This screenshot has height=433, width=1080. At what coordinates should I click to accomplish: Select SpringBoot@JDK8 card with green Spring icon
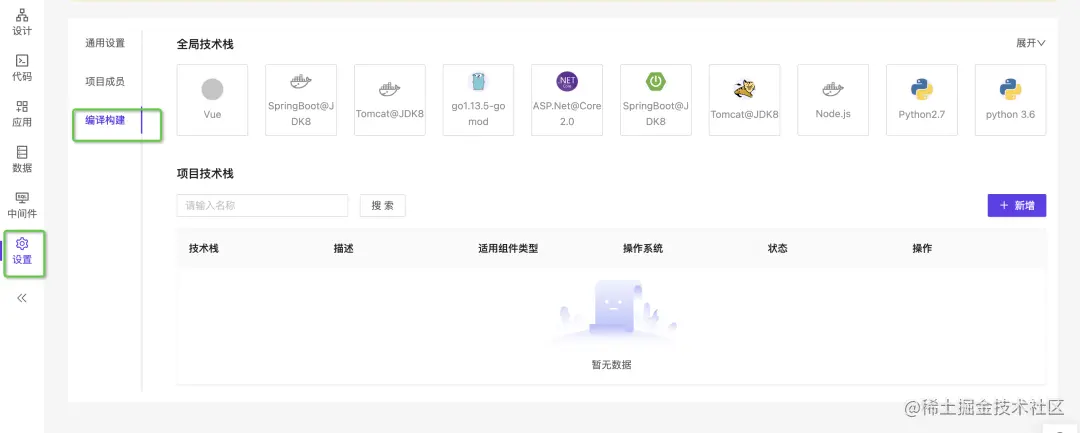click(656, 100)
